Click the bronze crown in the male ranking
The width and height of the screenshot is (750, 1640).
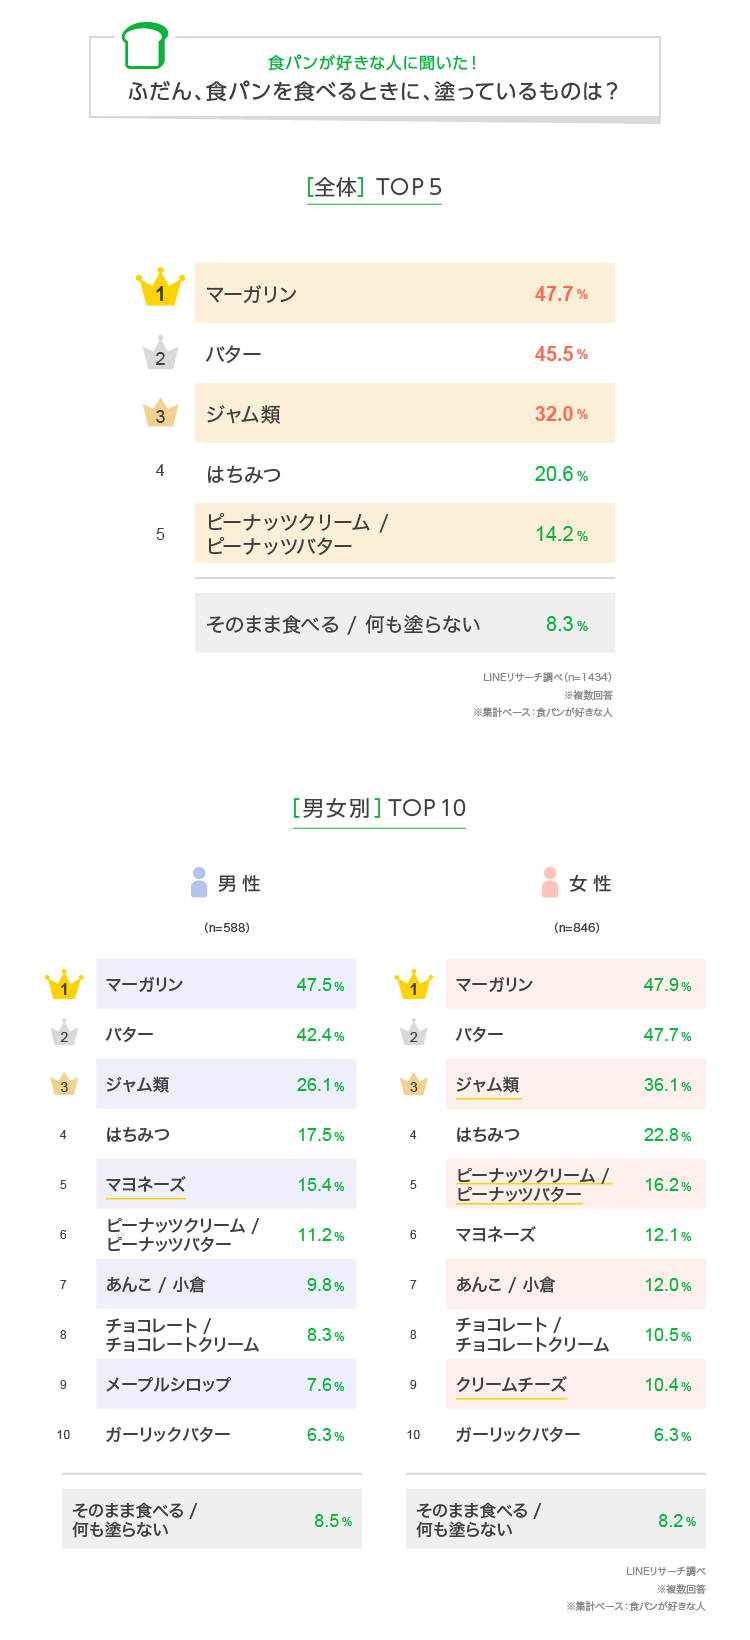tap(64, 1084)
